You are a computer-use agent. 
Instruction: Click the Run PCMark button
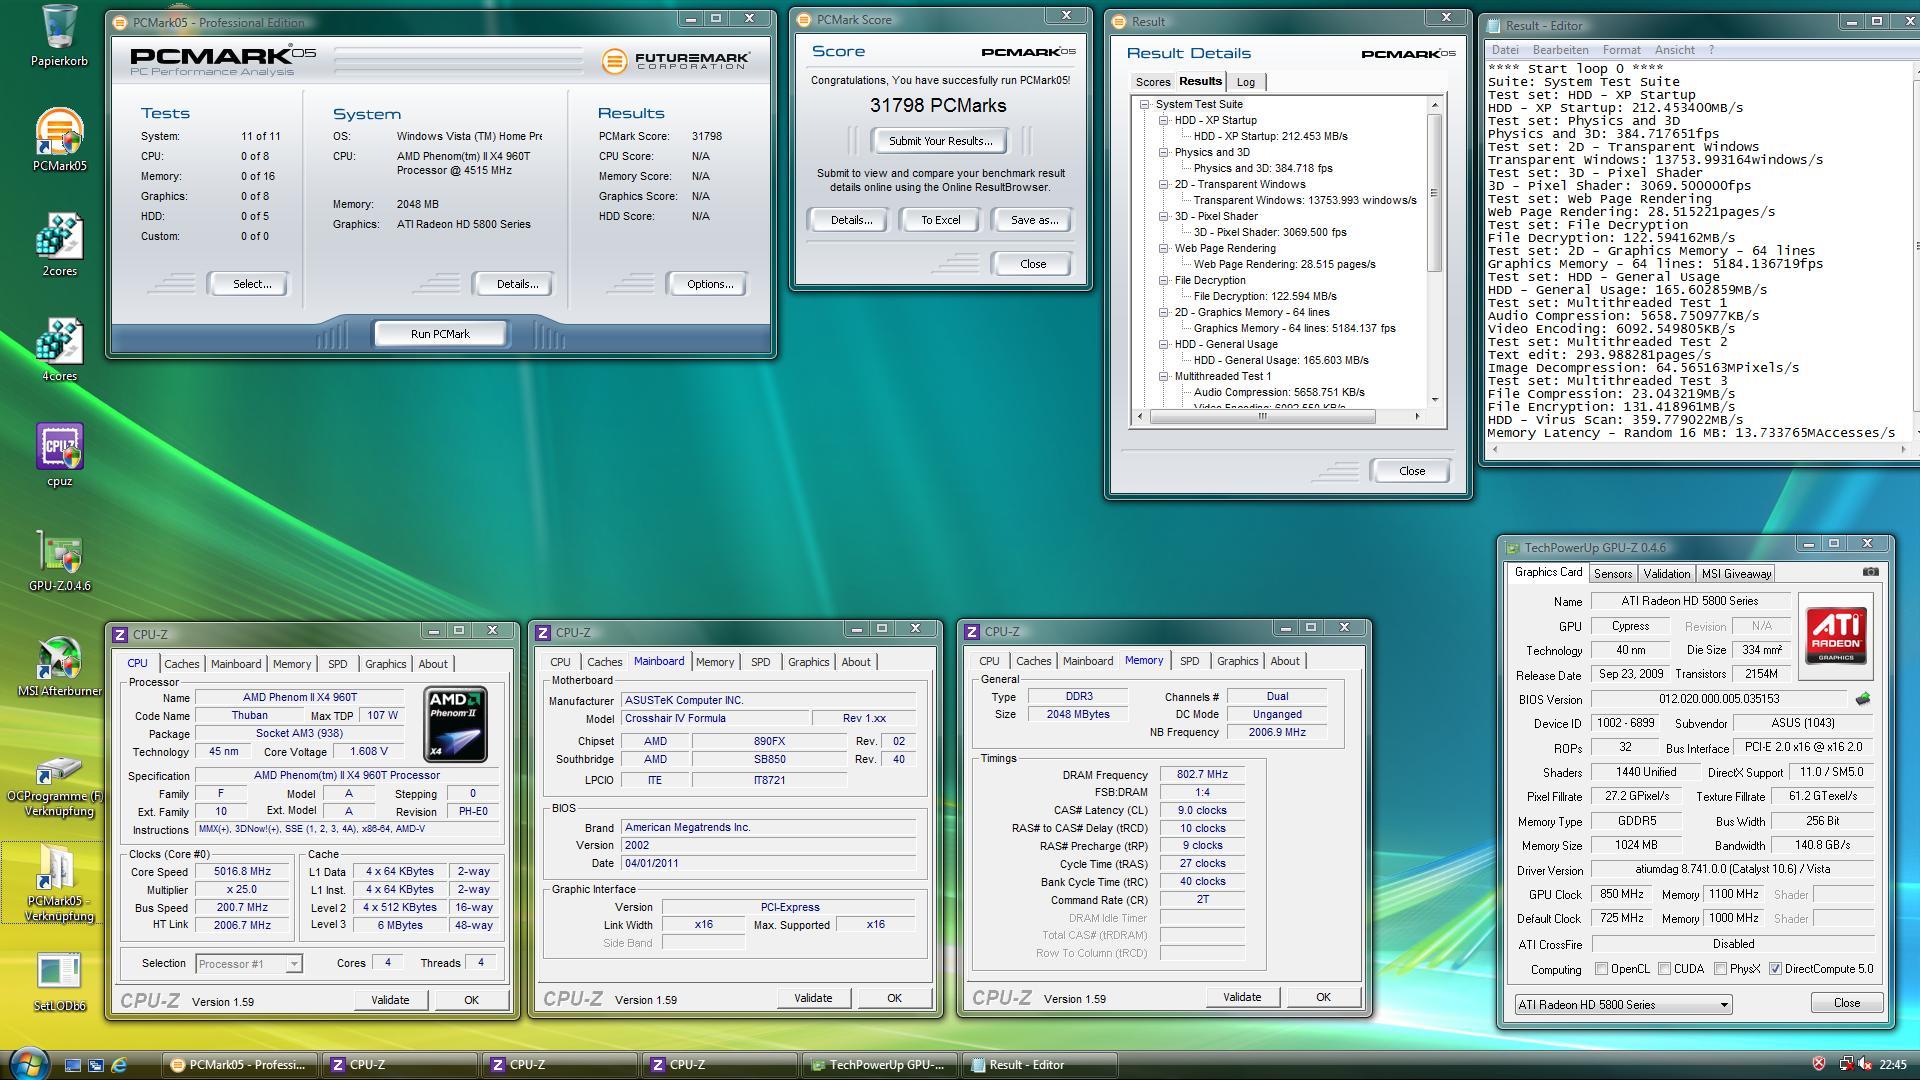(440, 334)
